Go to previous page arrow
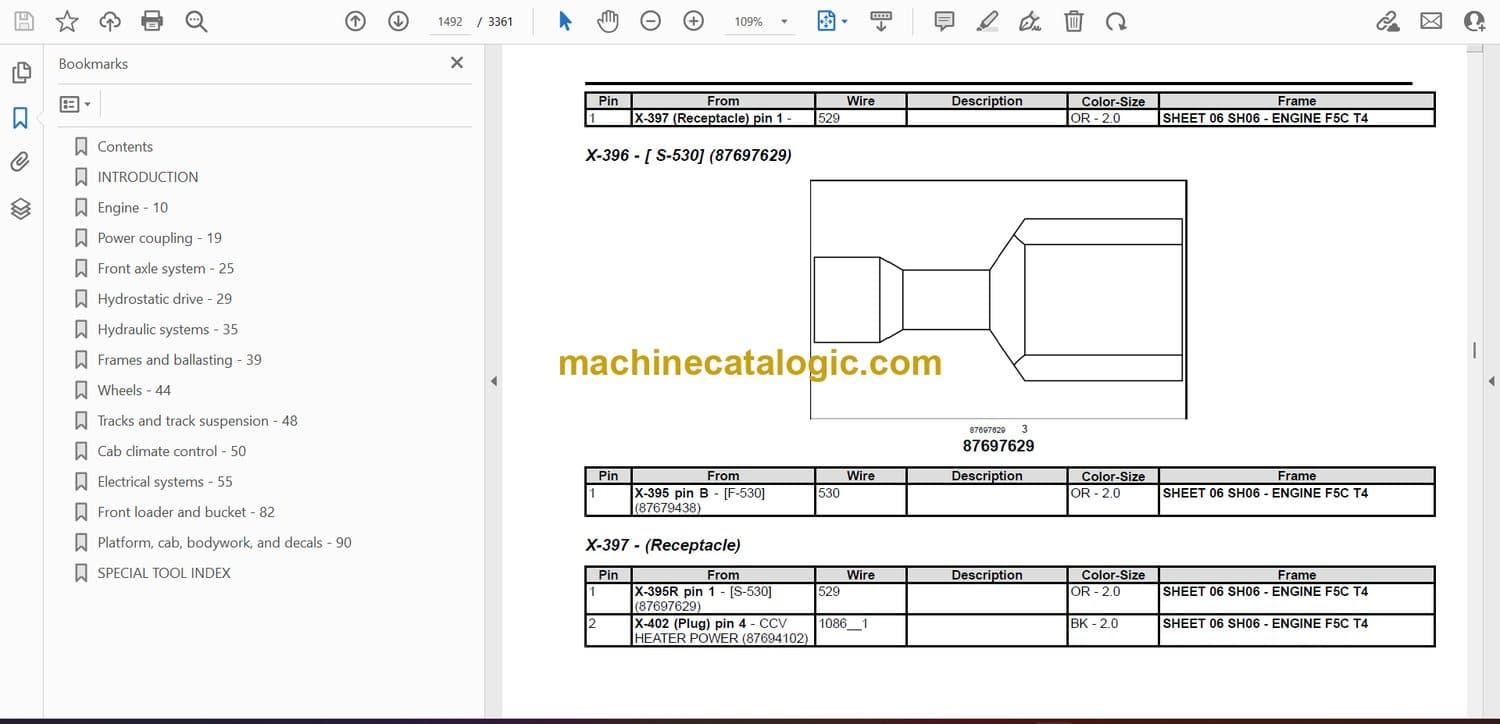This screenshot has width=1500, height=724. [x=355, y=21]
